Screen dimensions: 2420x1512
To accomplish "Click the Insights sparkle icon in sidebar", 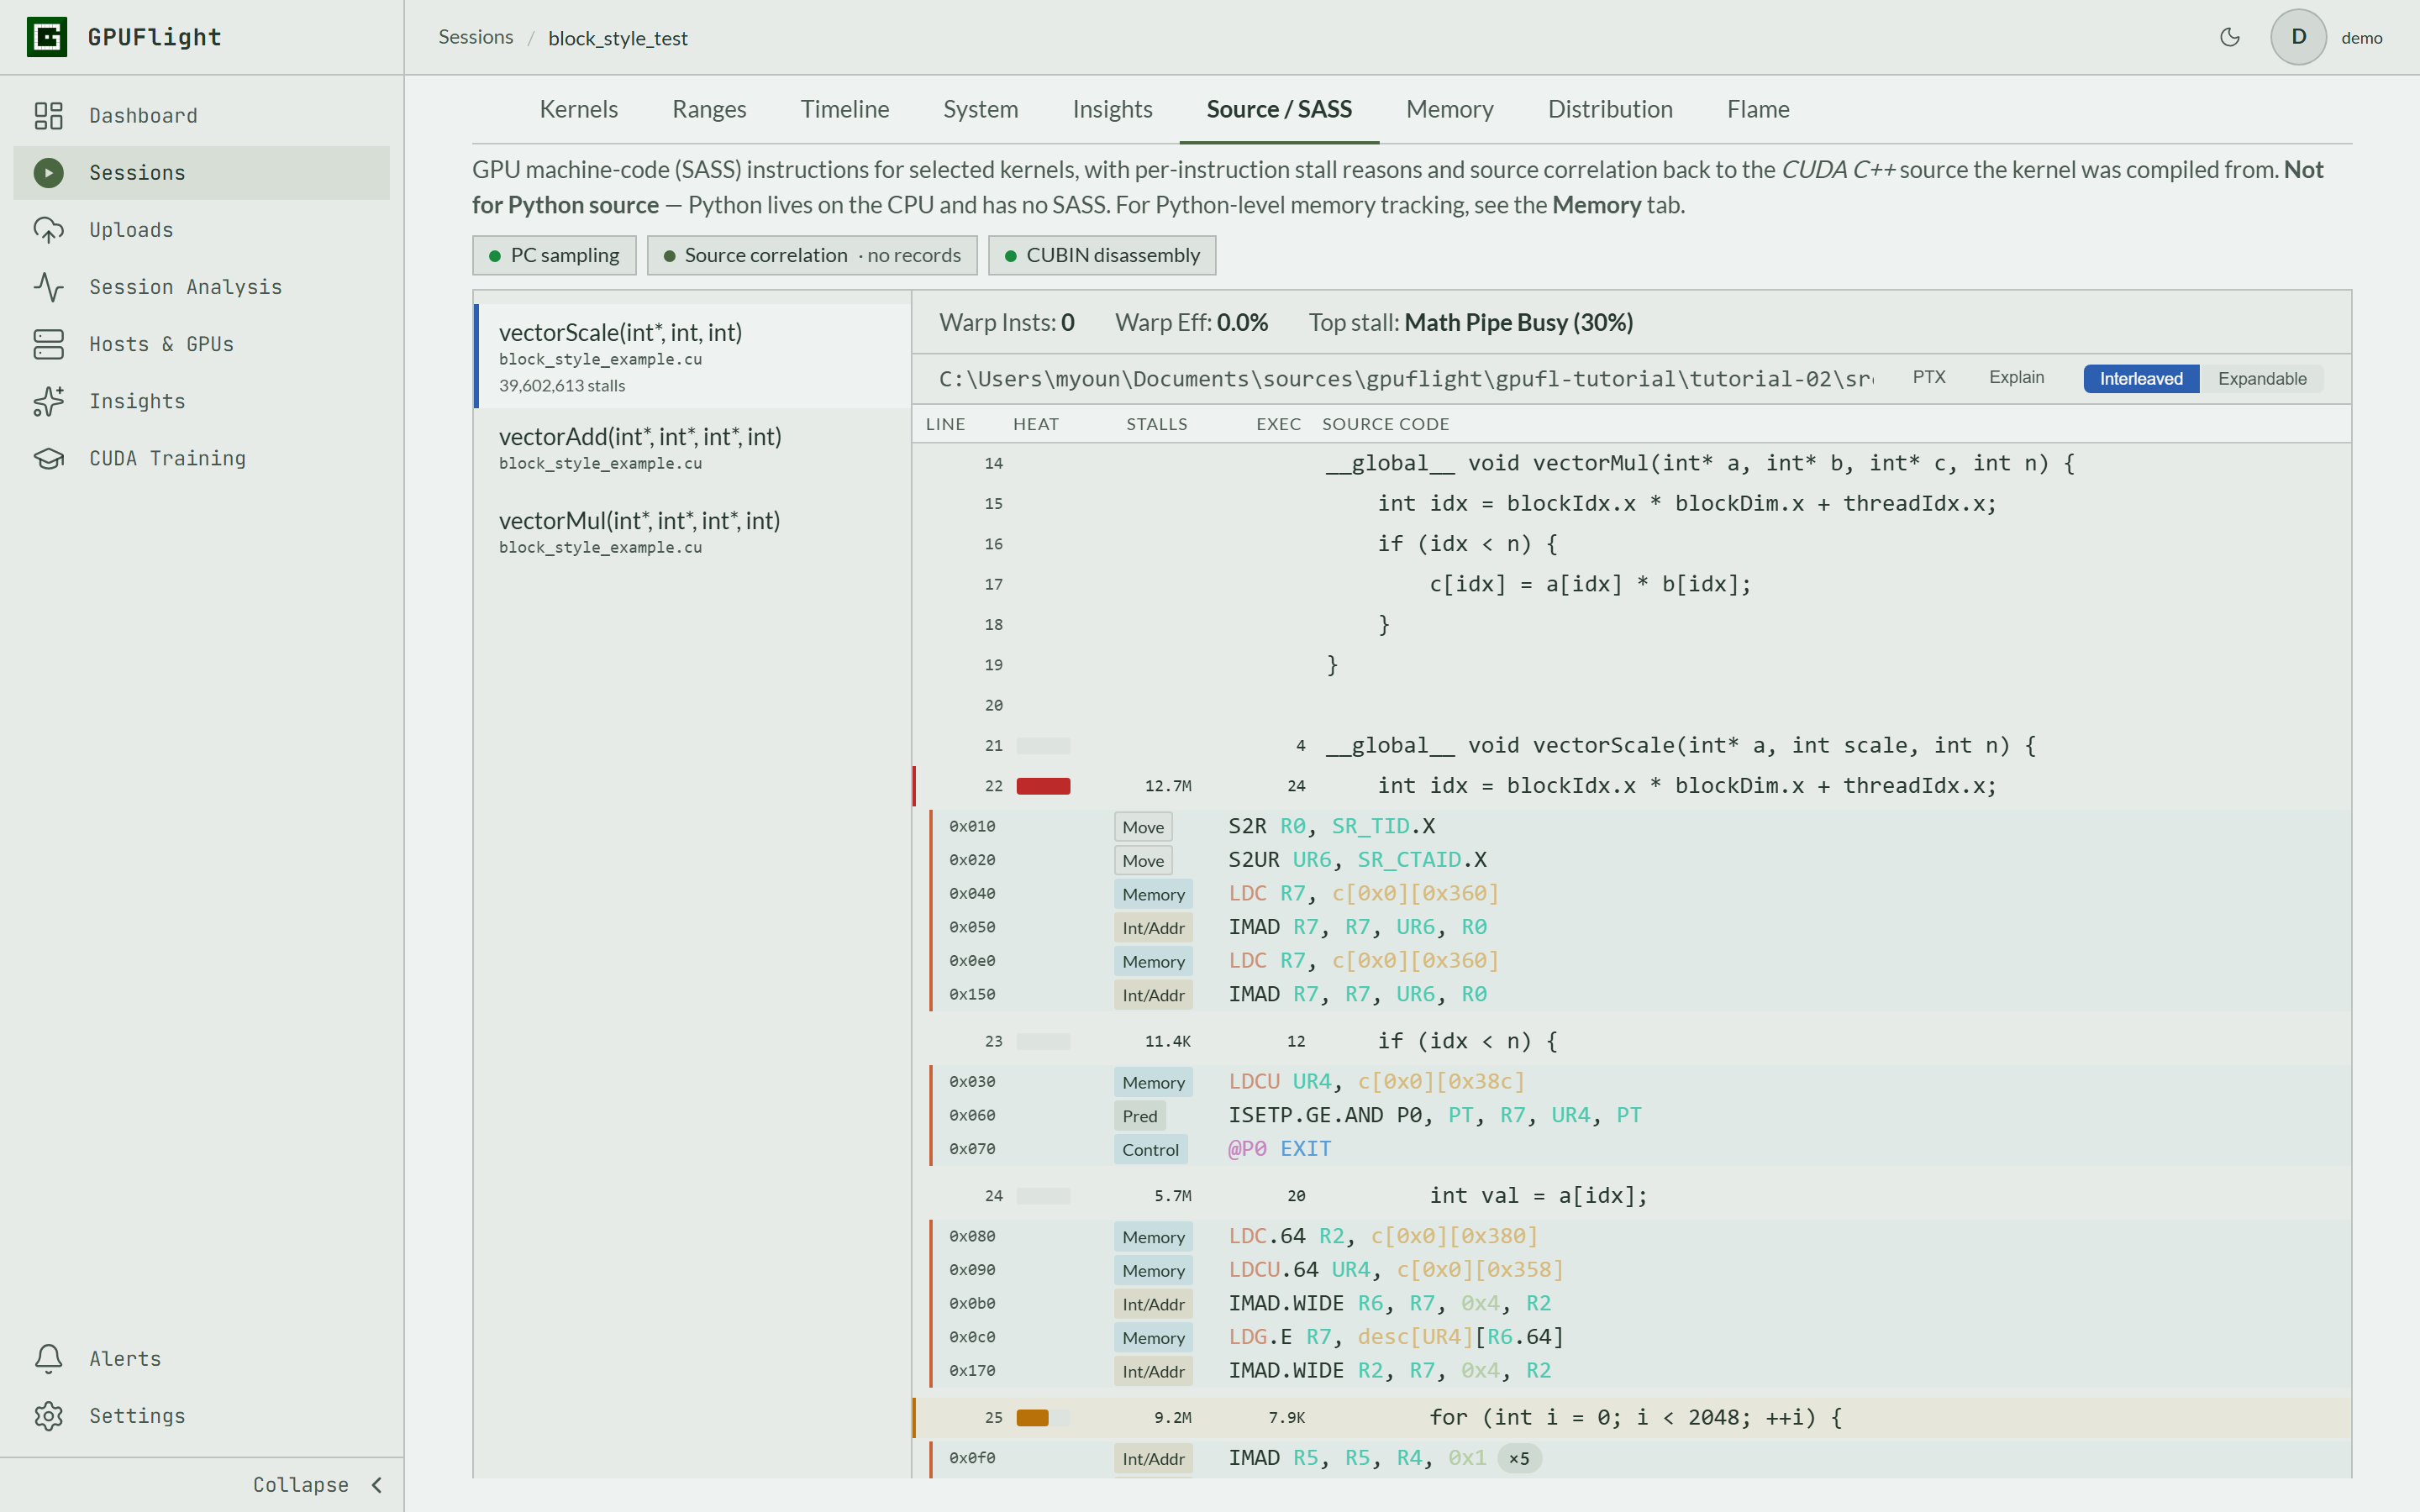I will click(48, 401).
